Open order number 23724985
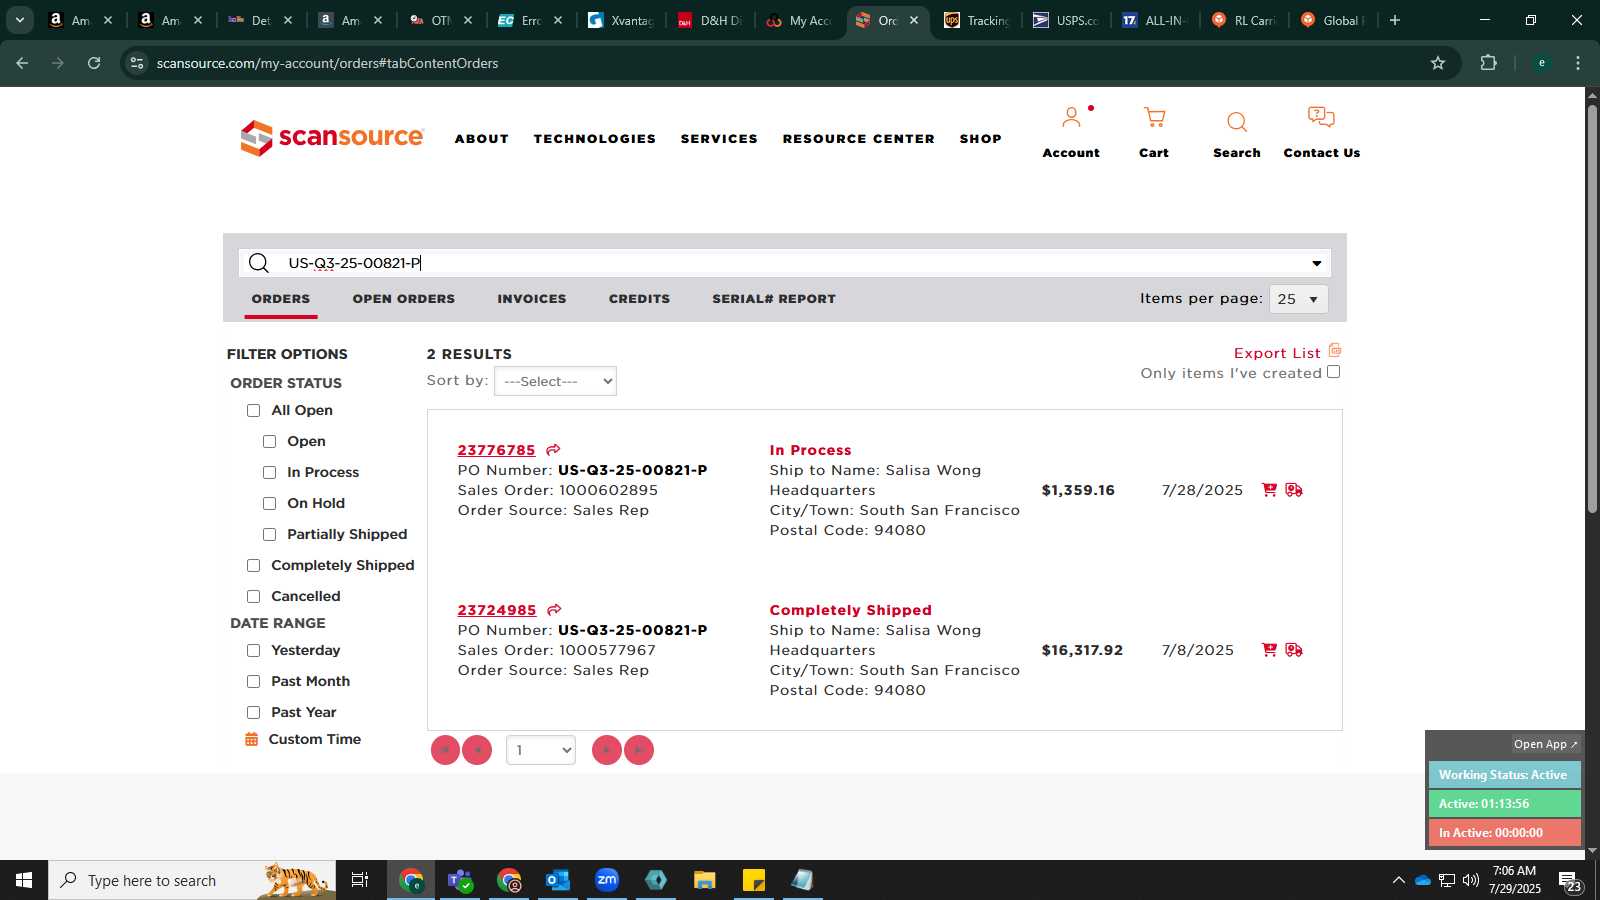 (497, 610)
